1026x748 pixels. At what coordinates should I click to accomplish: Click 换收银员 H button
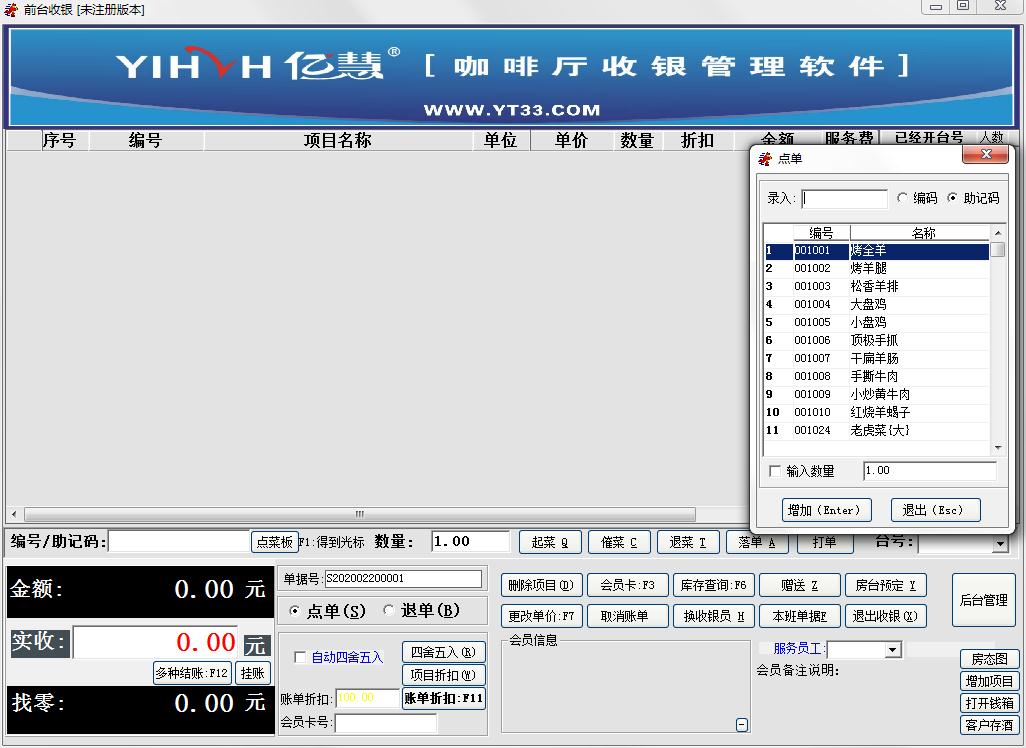(x=713, y=616)
